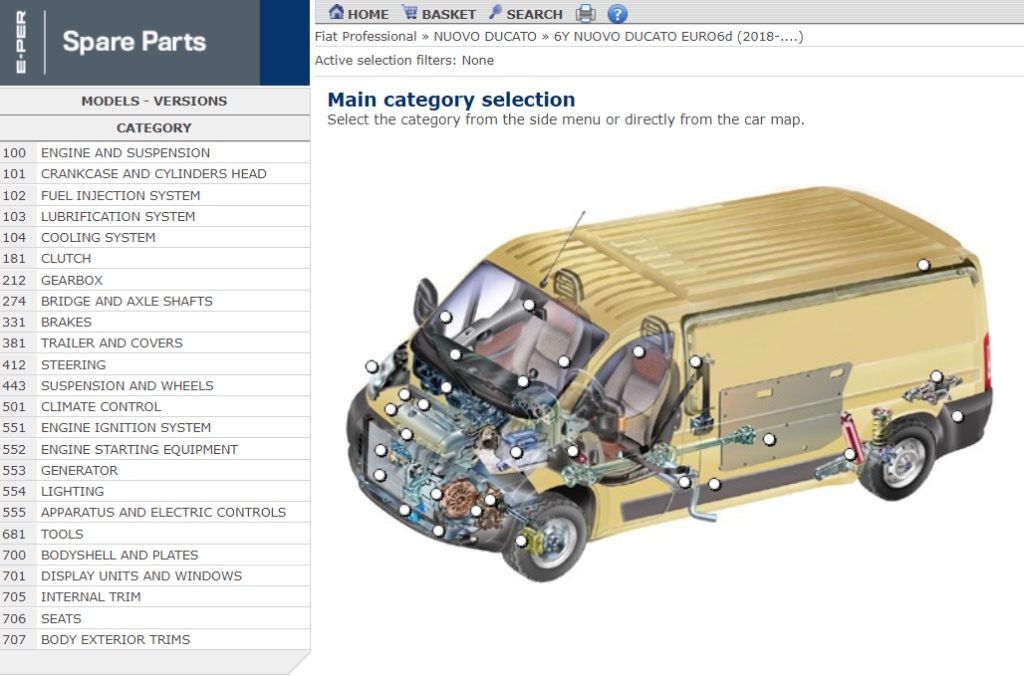Open 212 GEARBOX category
Image resolution: width=1024 pixels, height=676 pixels.
[155, 280]
